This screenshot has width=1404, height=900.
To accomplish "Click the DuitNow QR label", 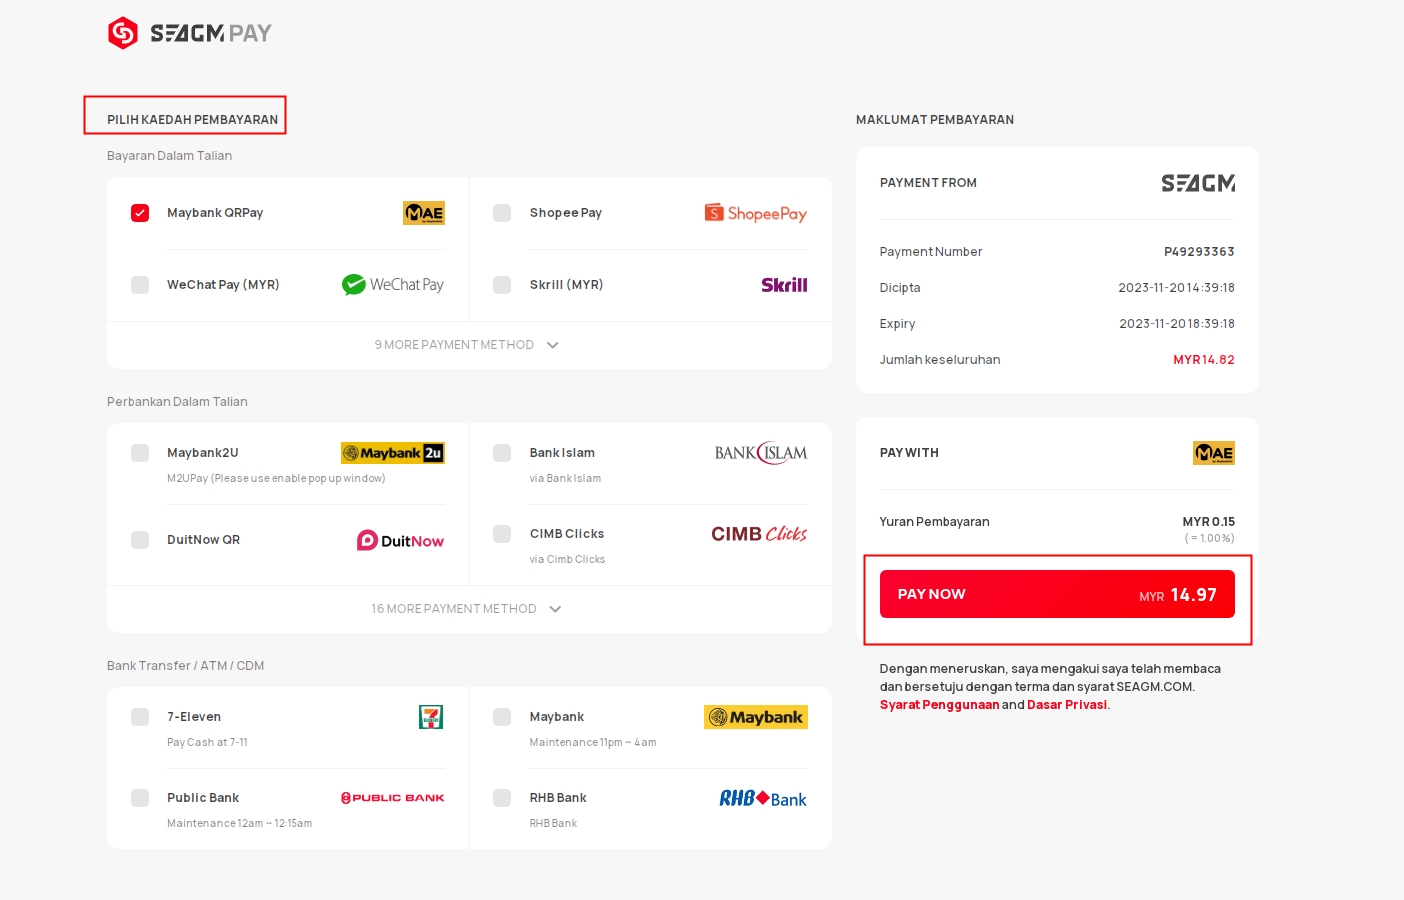I will tap(203, 540).
